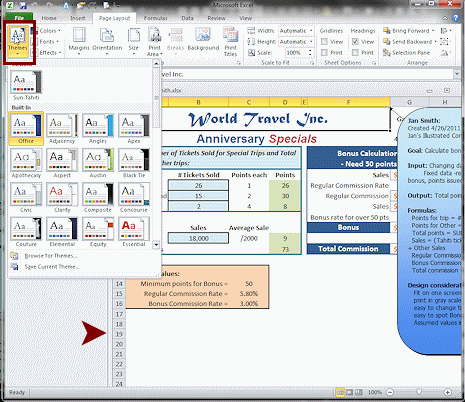Open the Selection Pane
This screenshot has height=402, width=465.
pos(406,53)
